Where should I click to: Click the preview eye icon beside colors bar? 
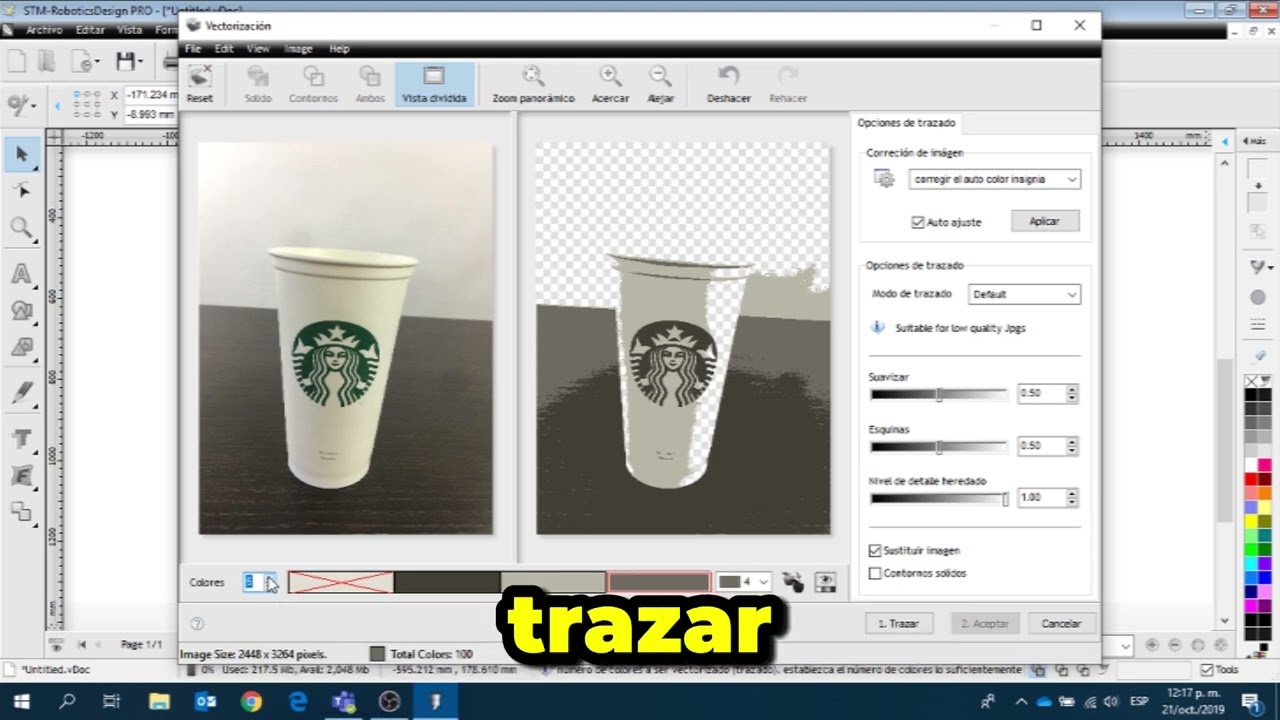point(825,582)
